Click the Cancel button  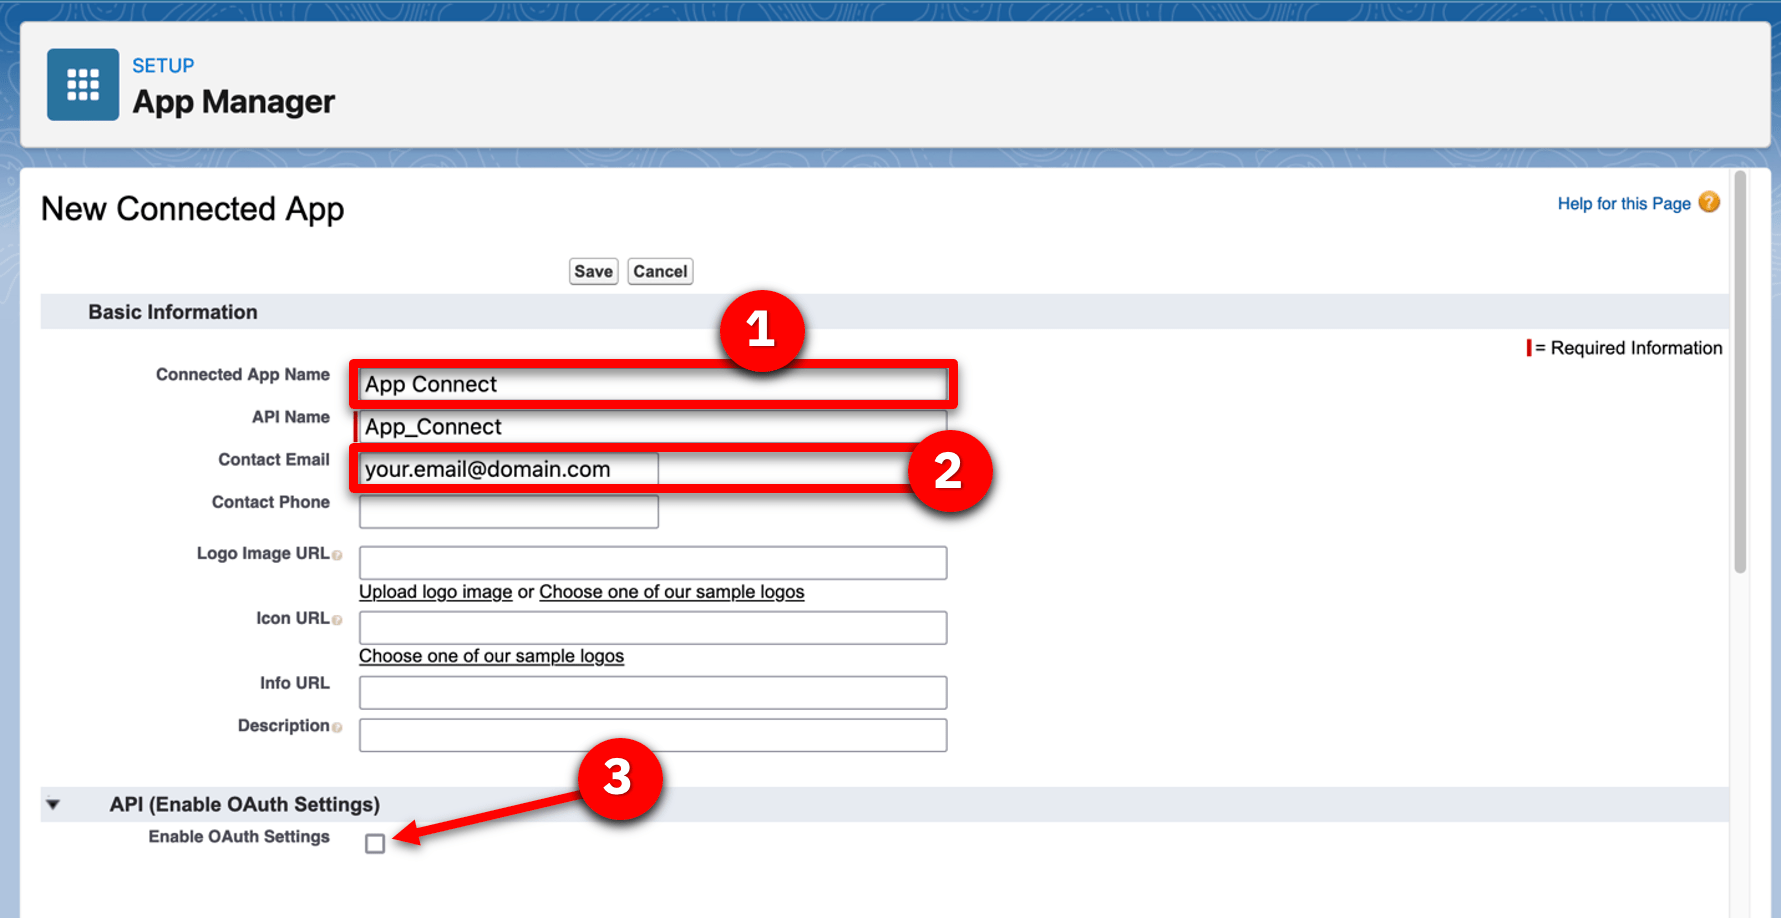click(660, 270)
